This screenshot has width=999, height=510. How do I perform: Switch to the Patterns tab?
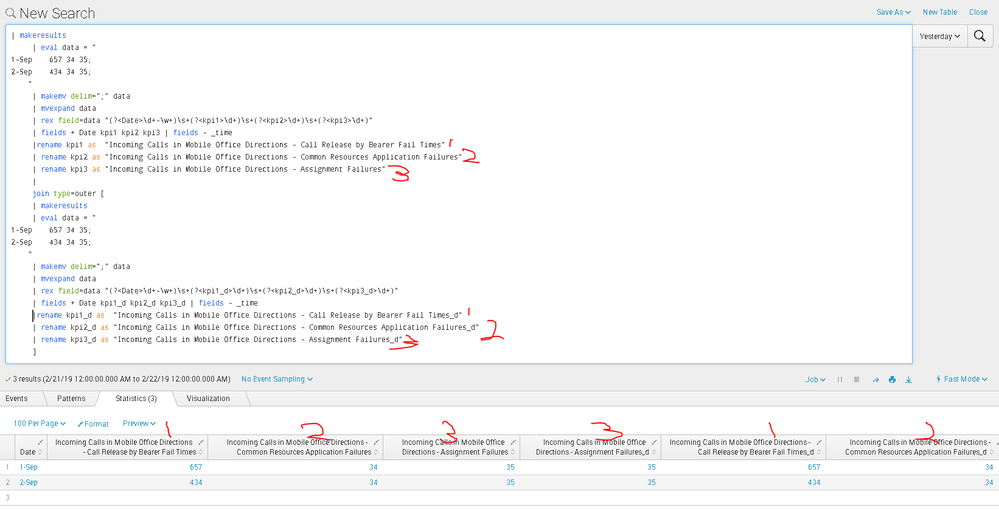pos(71,398)
